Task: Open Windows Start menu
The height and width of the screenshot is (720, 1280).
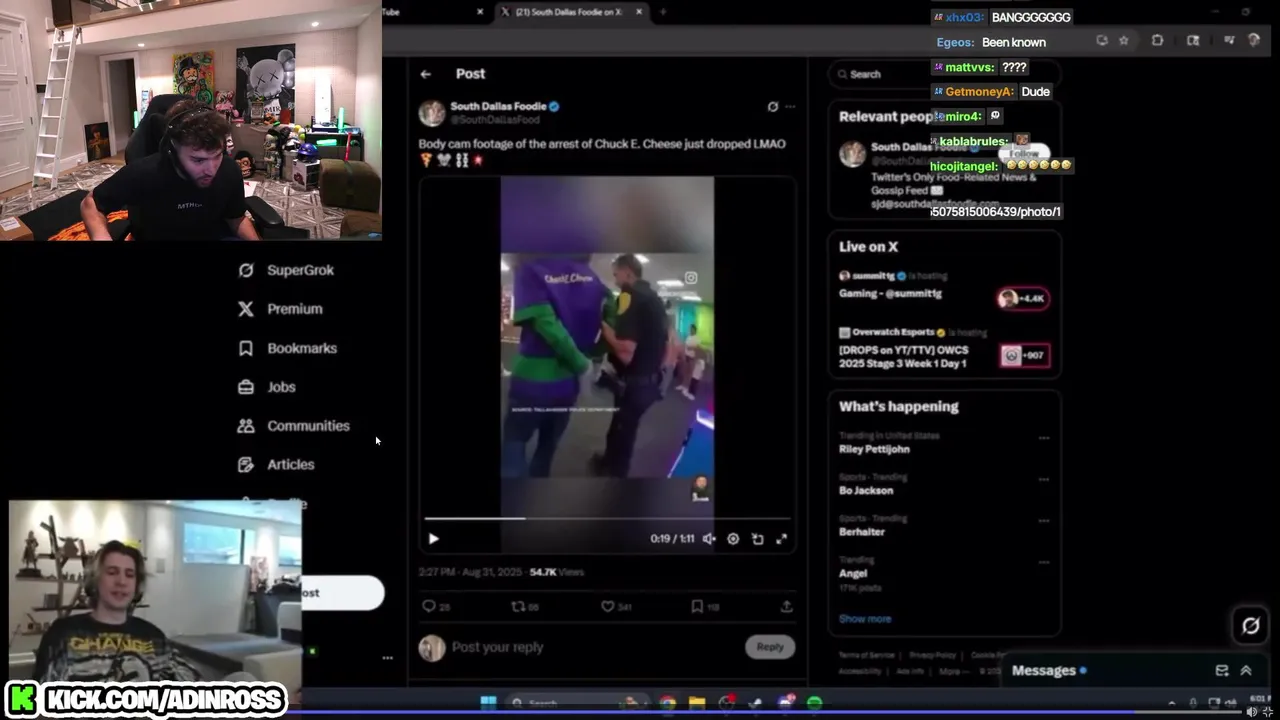Action: [488, 703]
